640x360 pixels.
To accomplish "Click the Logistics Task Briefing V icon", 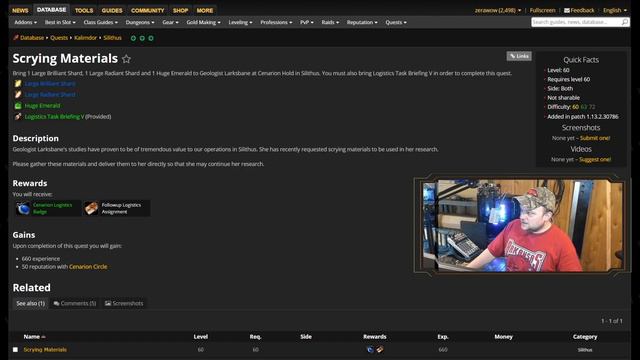I will point(18,117).
